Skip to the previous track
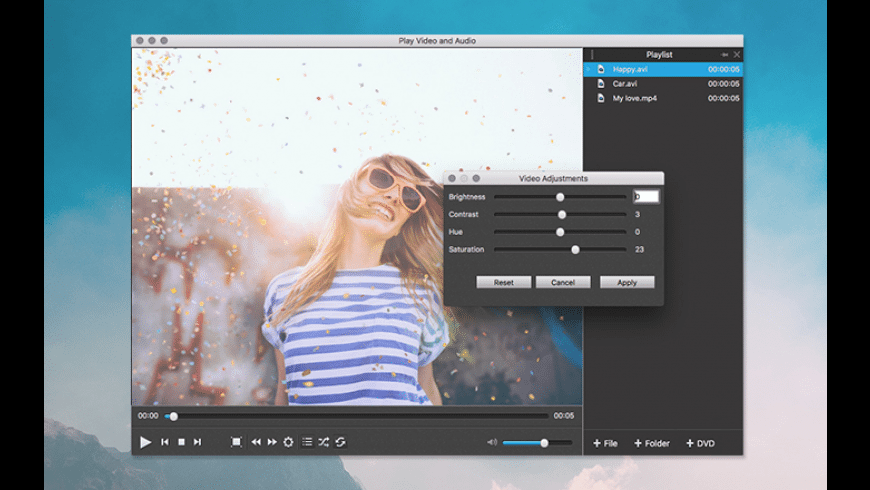This screenshot has height=490, width=870. click(165, 442)
